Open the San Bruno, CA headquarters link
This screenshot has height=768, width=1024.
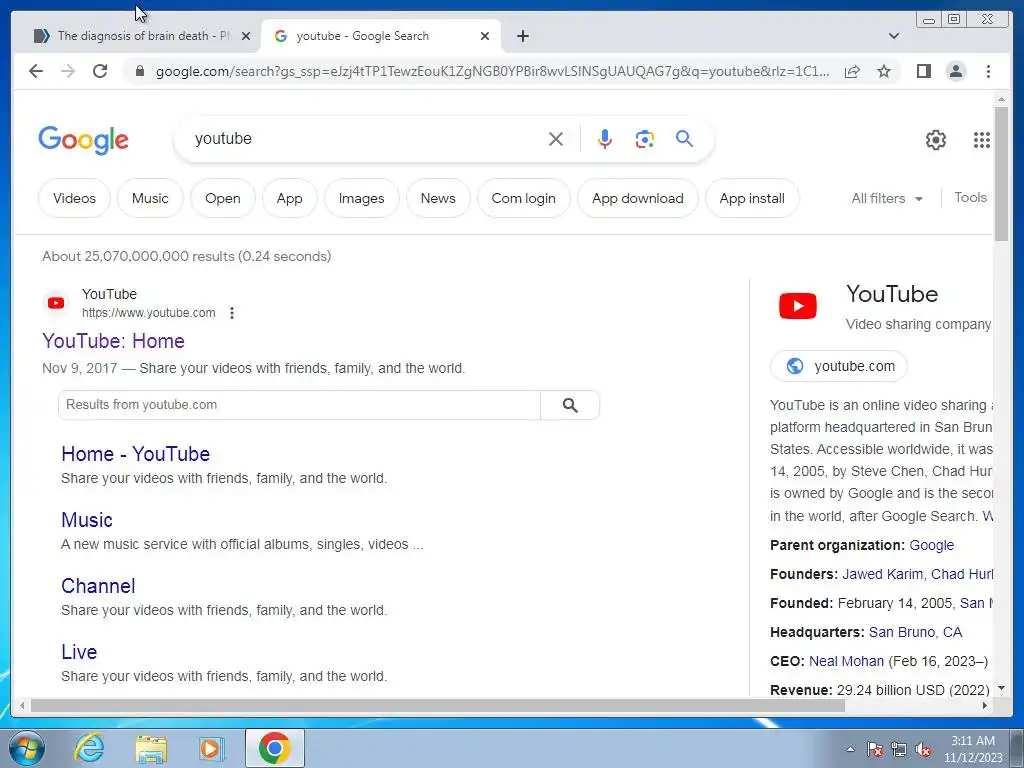pyautogui.click(x=916, y=632)
